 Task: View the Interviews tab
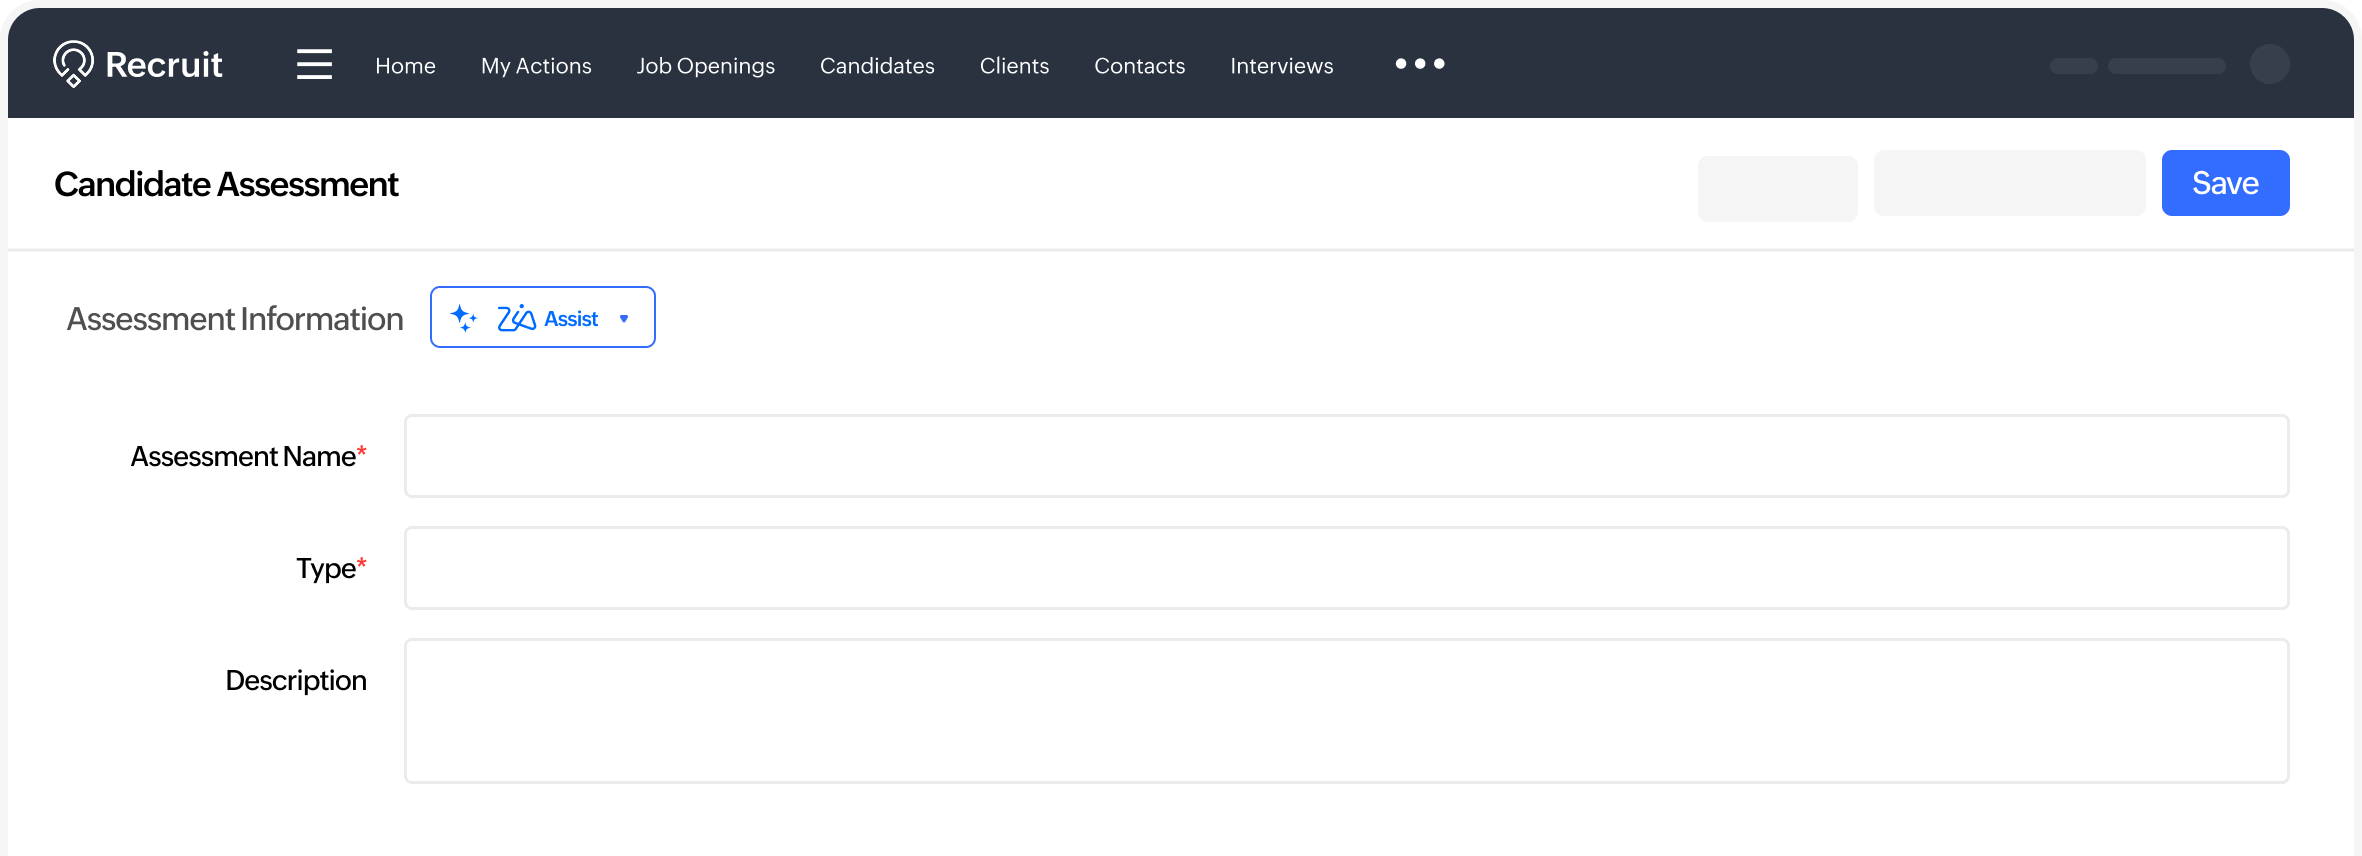pyautogui.click(x=1281, y=66)
